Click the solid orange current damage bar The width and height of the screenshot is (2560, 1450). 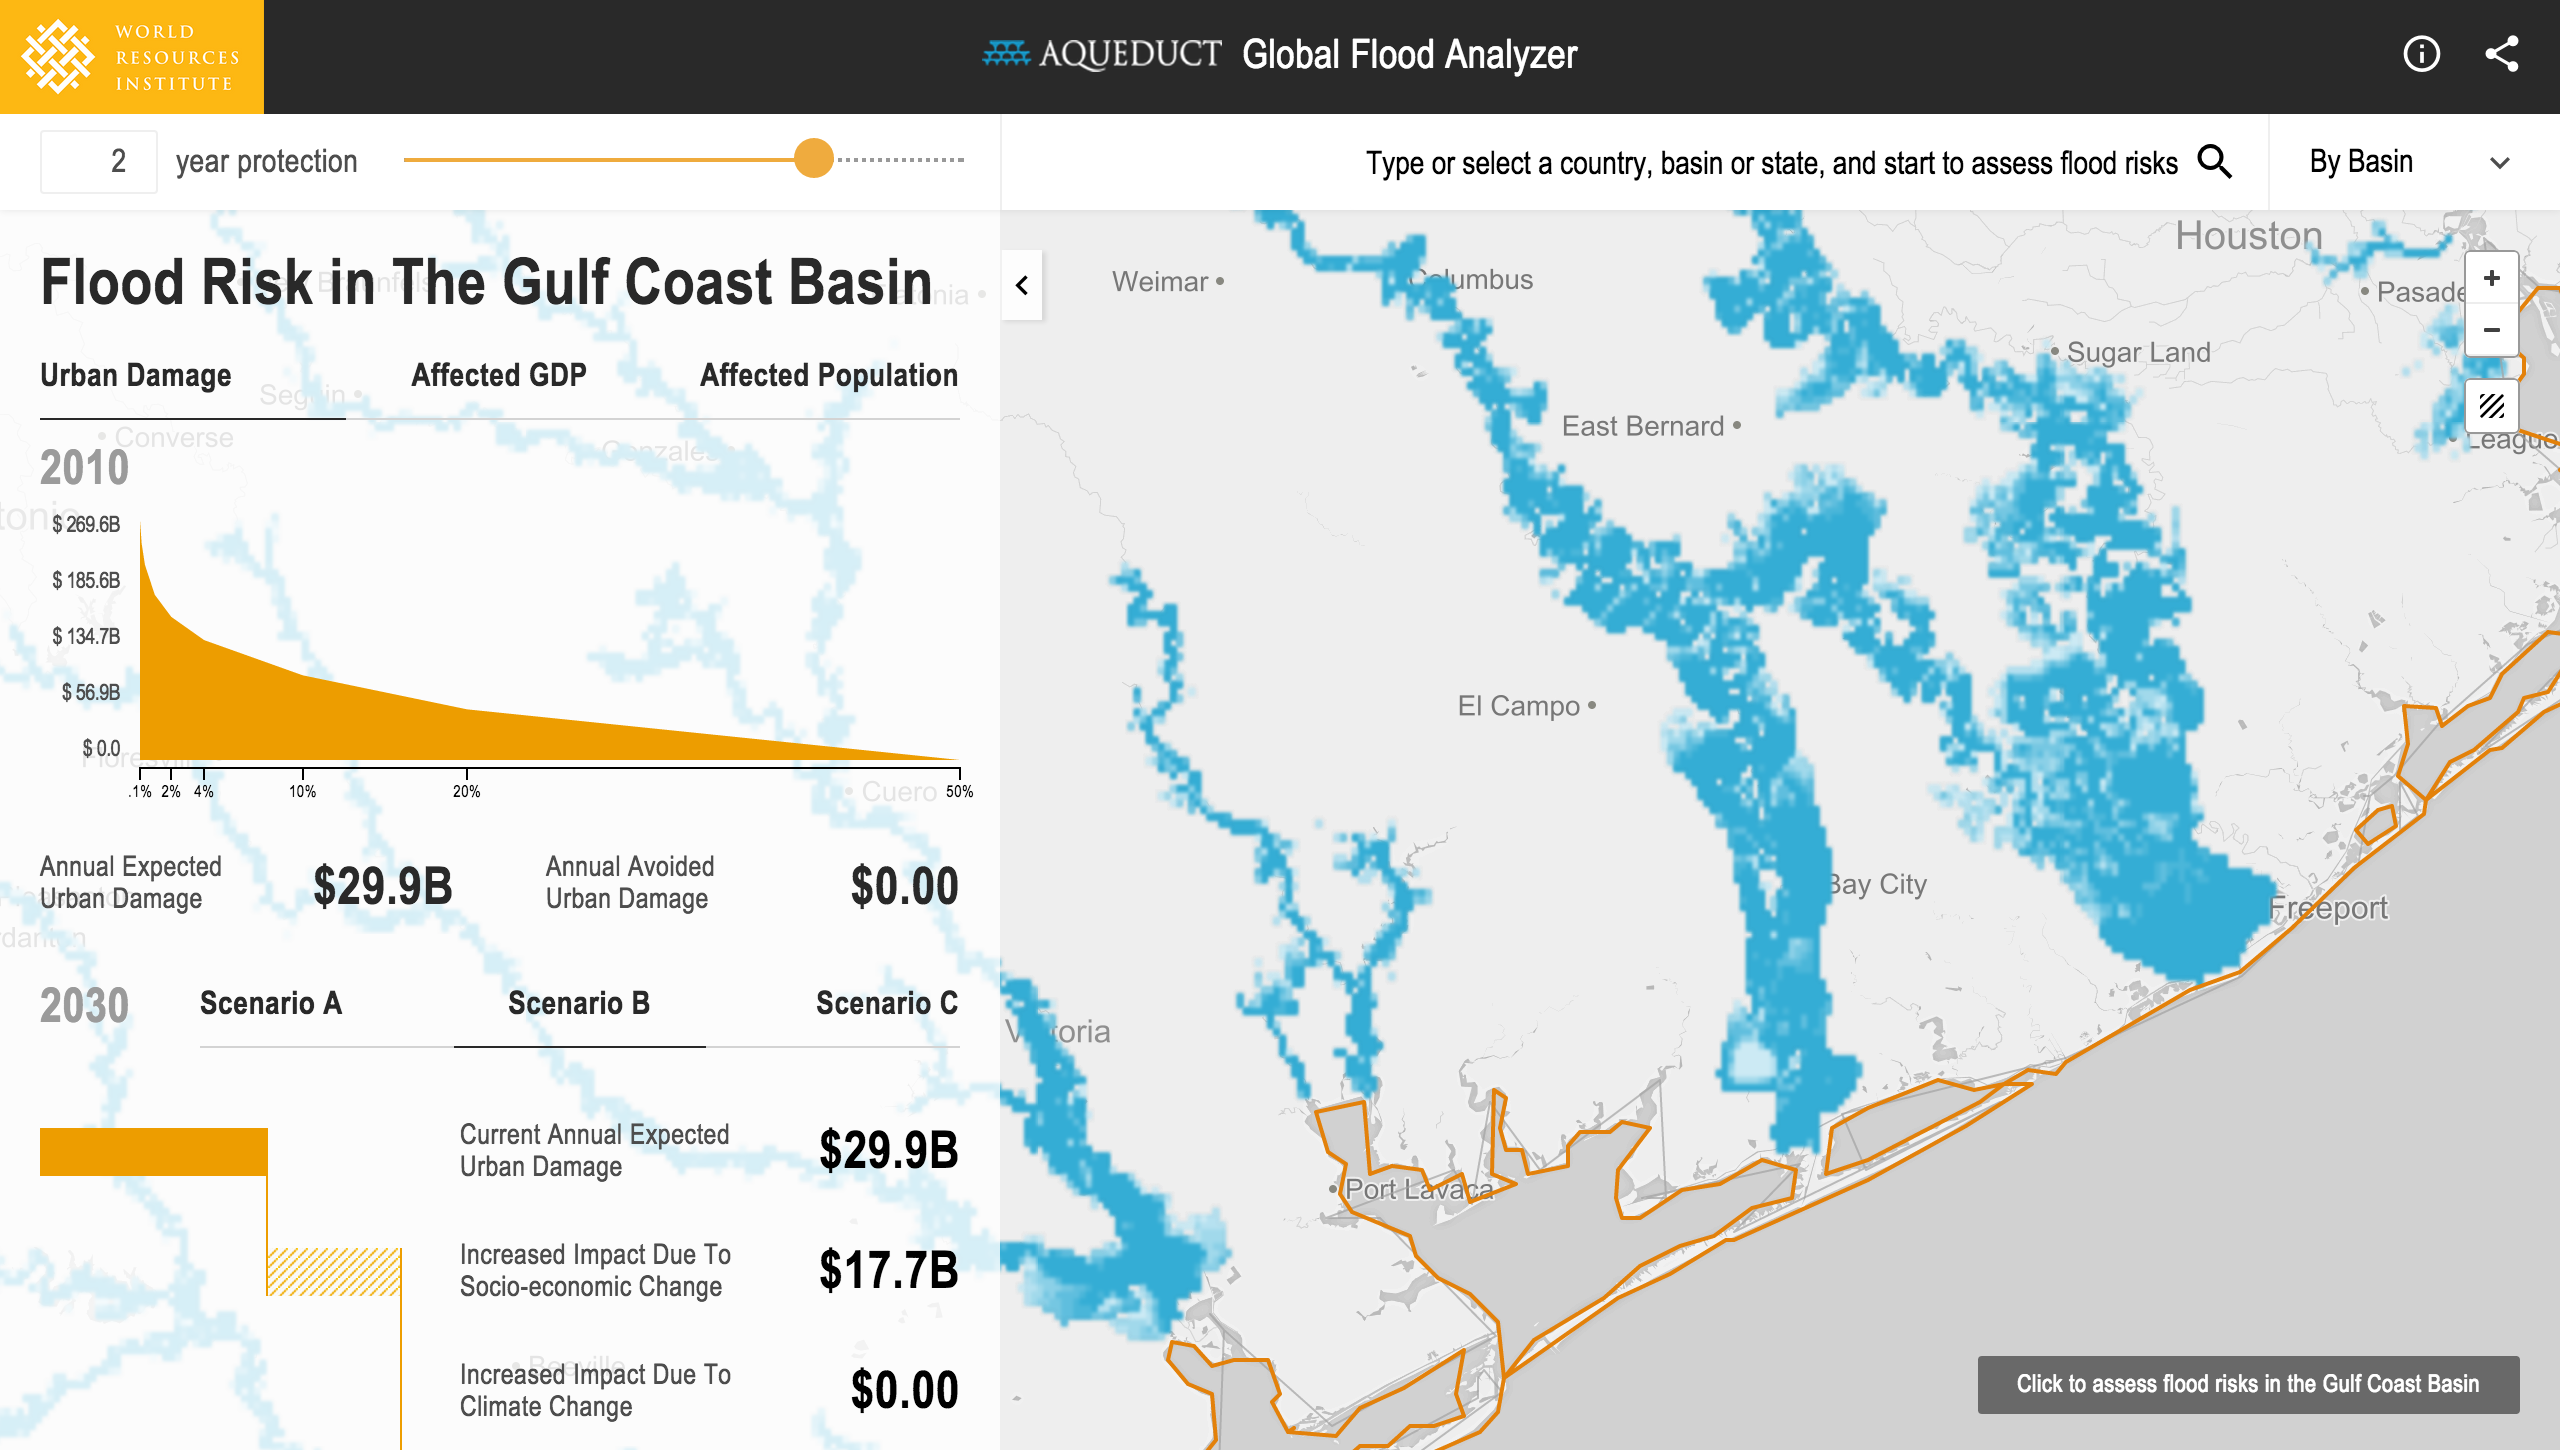point(154,1152)
